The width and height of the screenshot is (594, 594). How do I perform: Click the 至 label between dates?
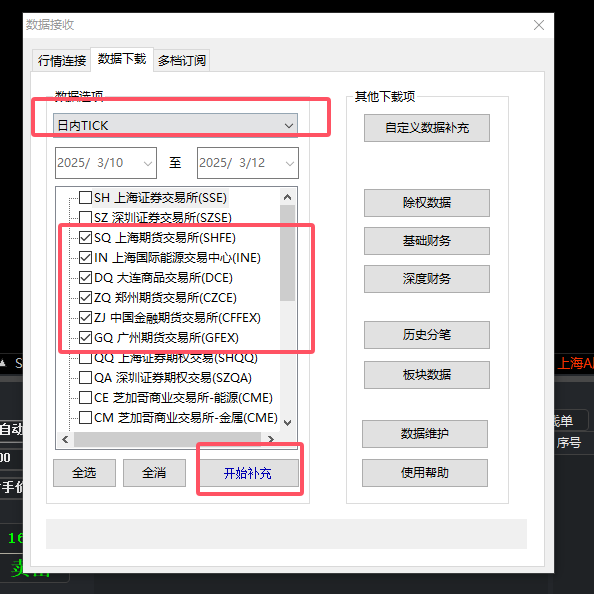175,163
